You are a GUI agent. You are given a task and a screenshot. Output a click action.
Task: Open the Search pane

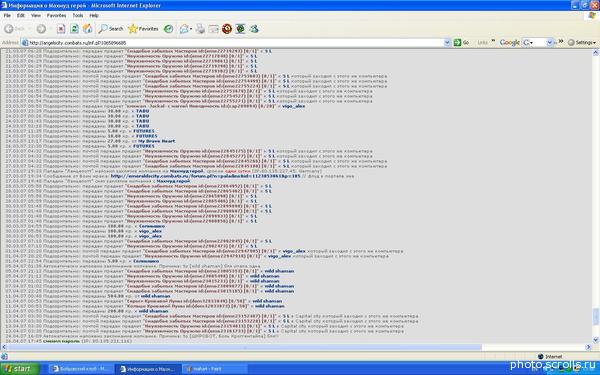tap(111, 29)
